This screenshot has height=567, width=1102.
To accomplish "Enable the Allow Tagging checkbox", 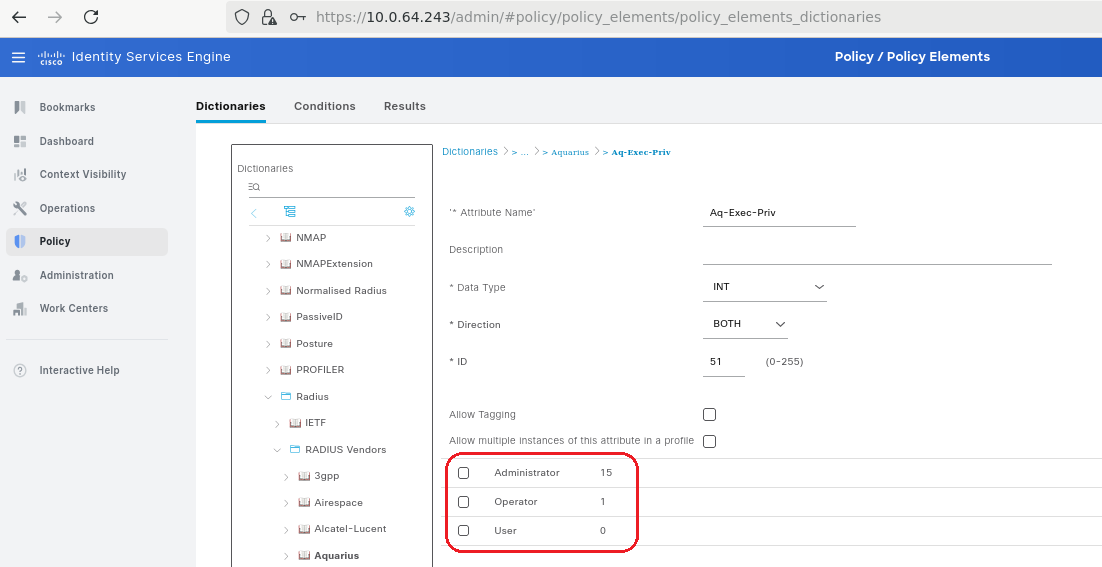I will click(709, 415).
